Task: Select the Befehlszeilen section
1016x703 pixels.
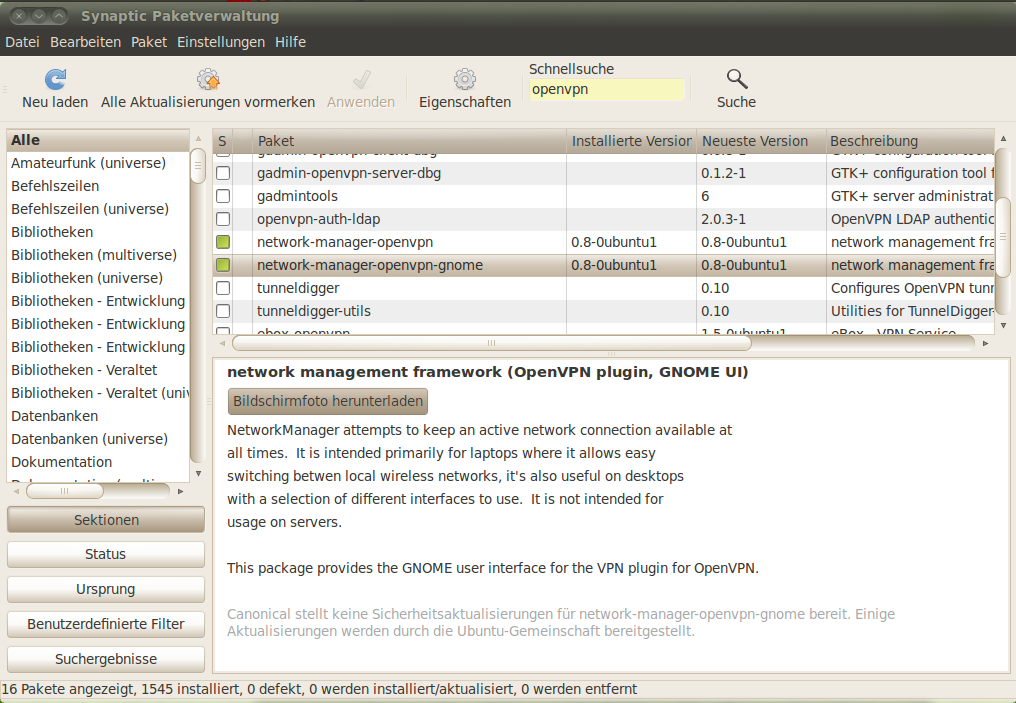Action: click(x=98, y=186)
